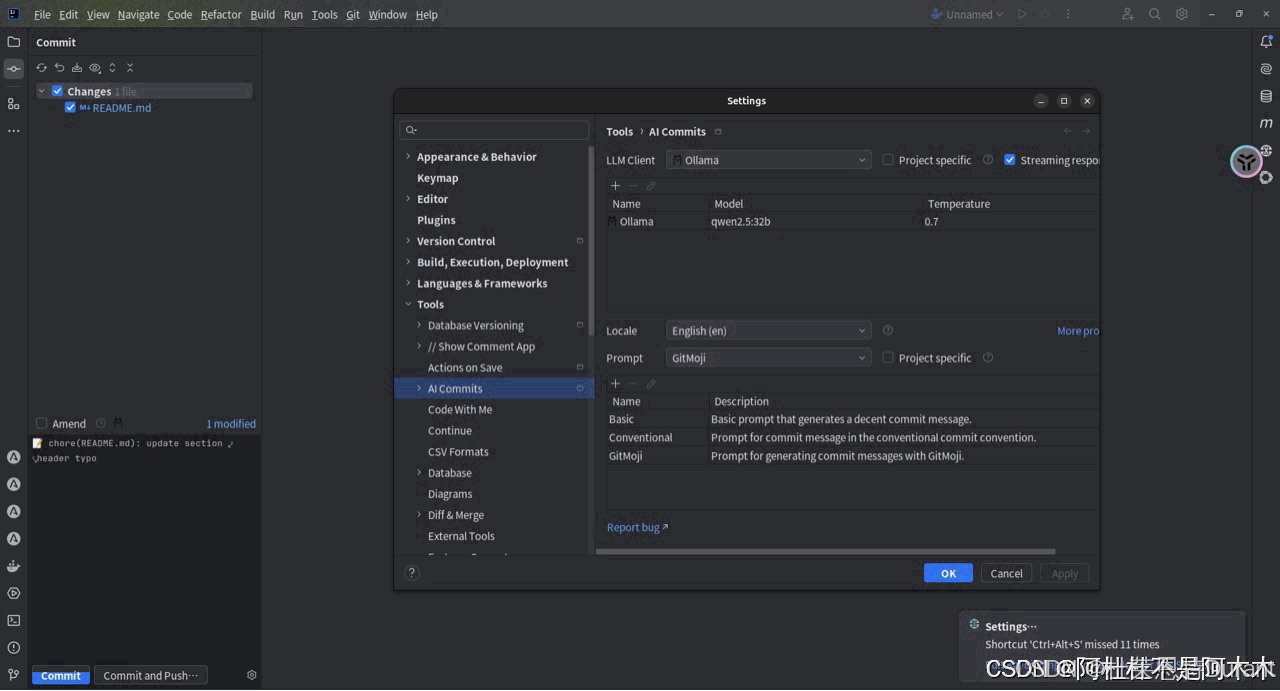Show more tool windows ellipsis icon
Viewport: 1280px width, 691px height.
pyautogui.click(x=13, y=131)
